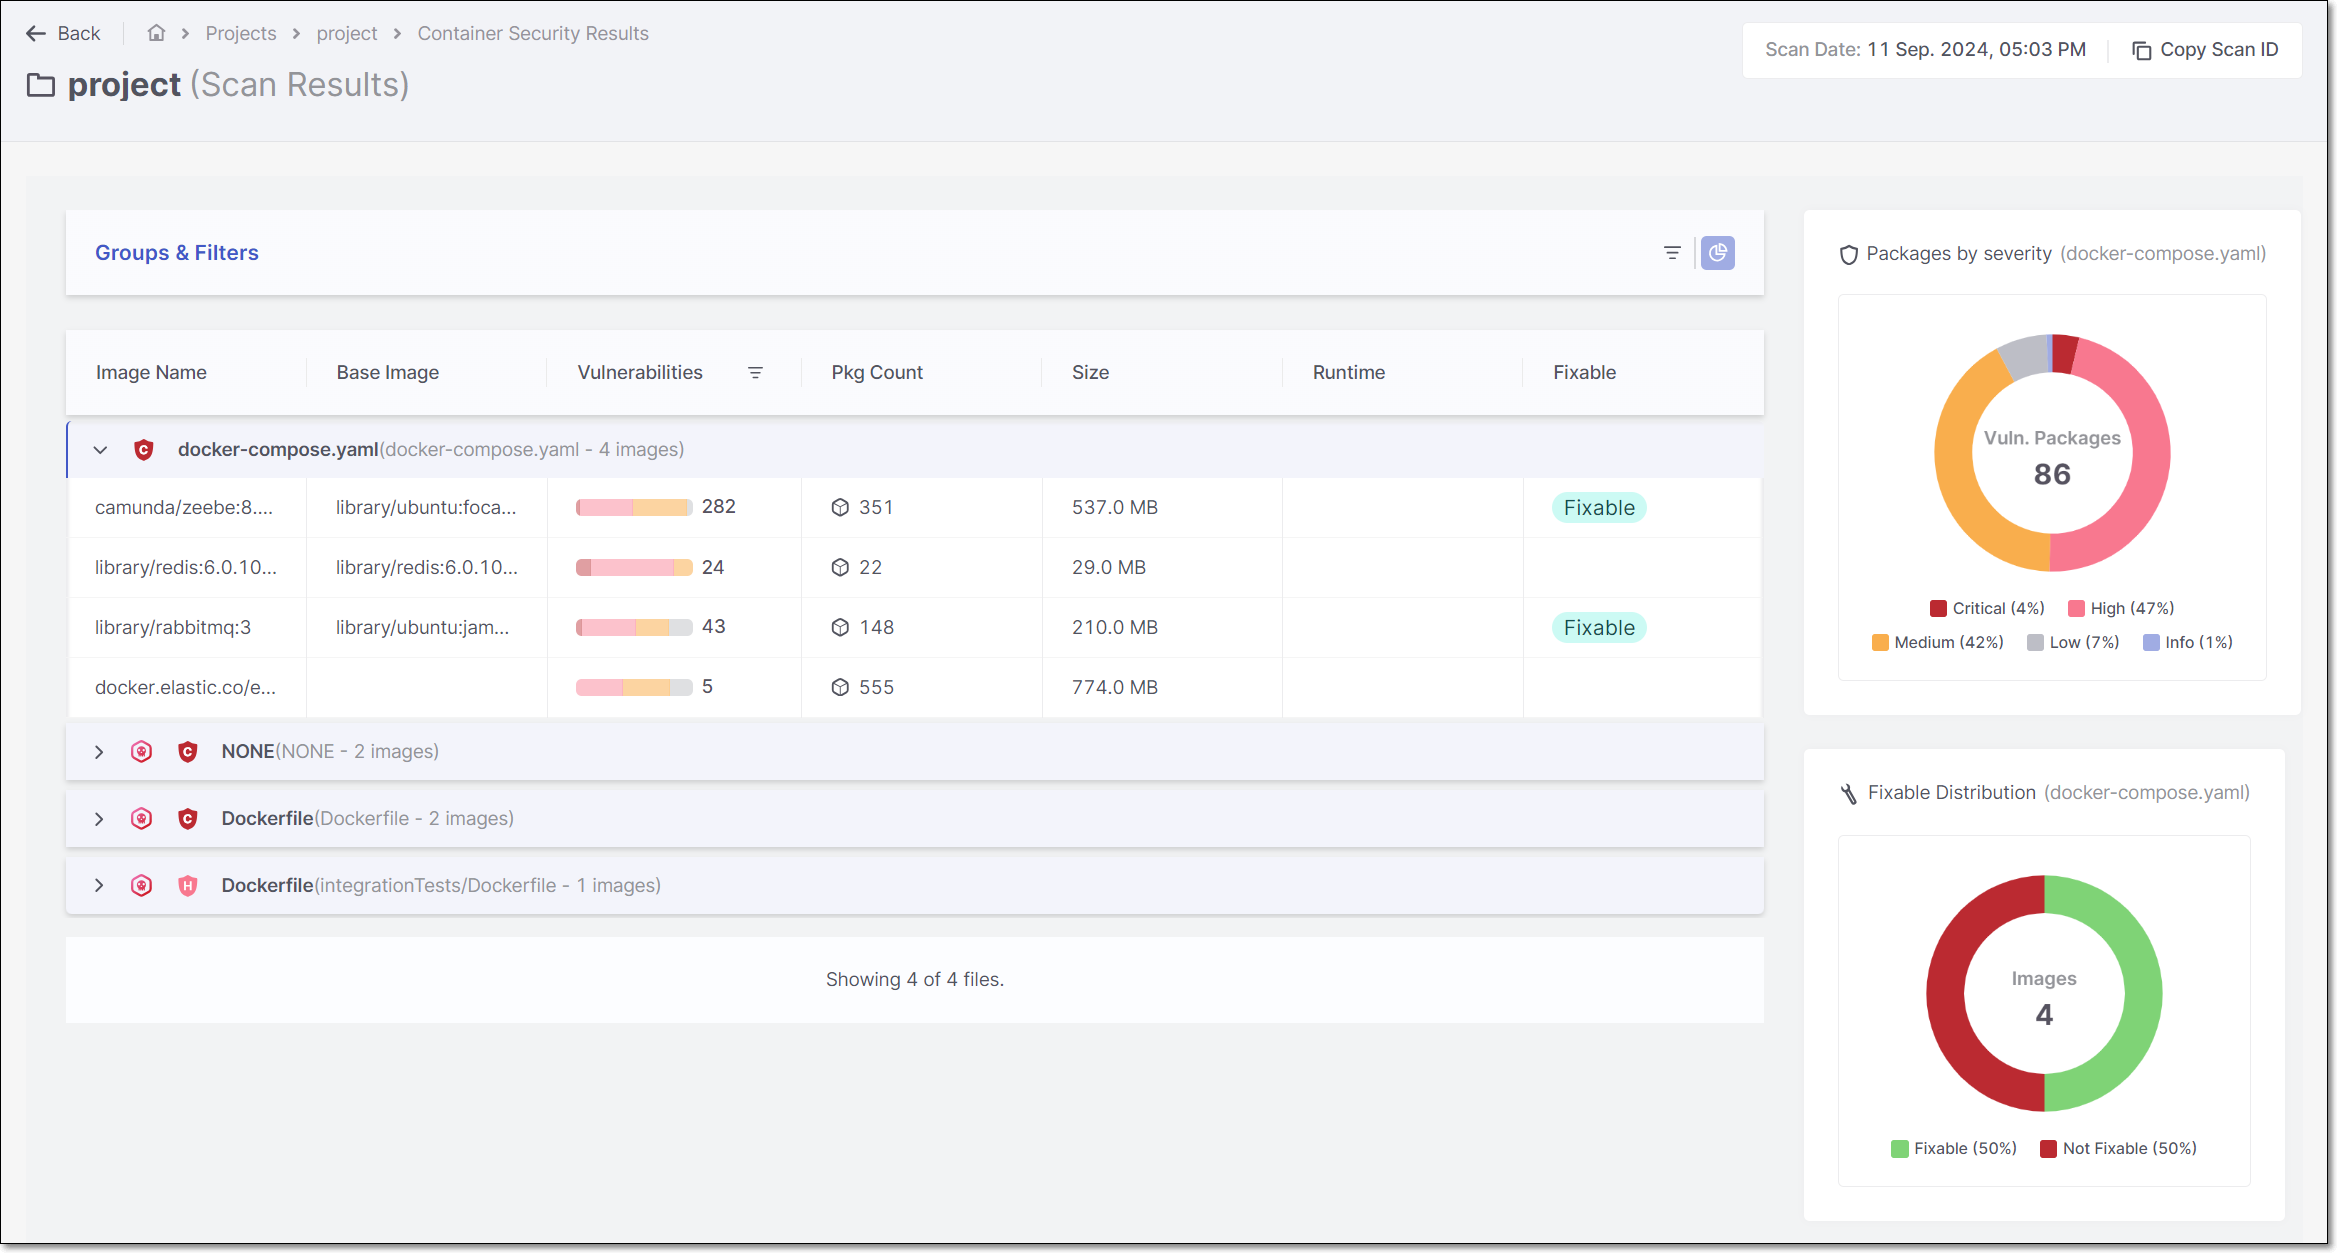Sort by Vulnerabilities column header
Viewport: 2337px width, 1253px height.
(640, 372)
